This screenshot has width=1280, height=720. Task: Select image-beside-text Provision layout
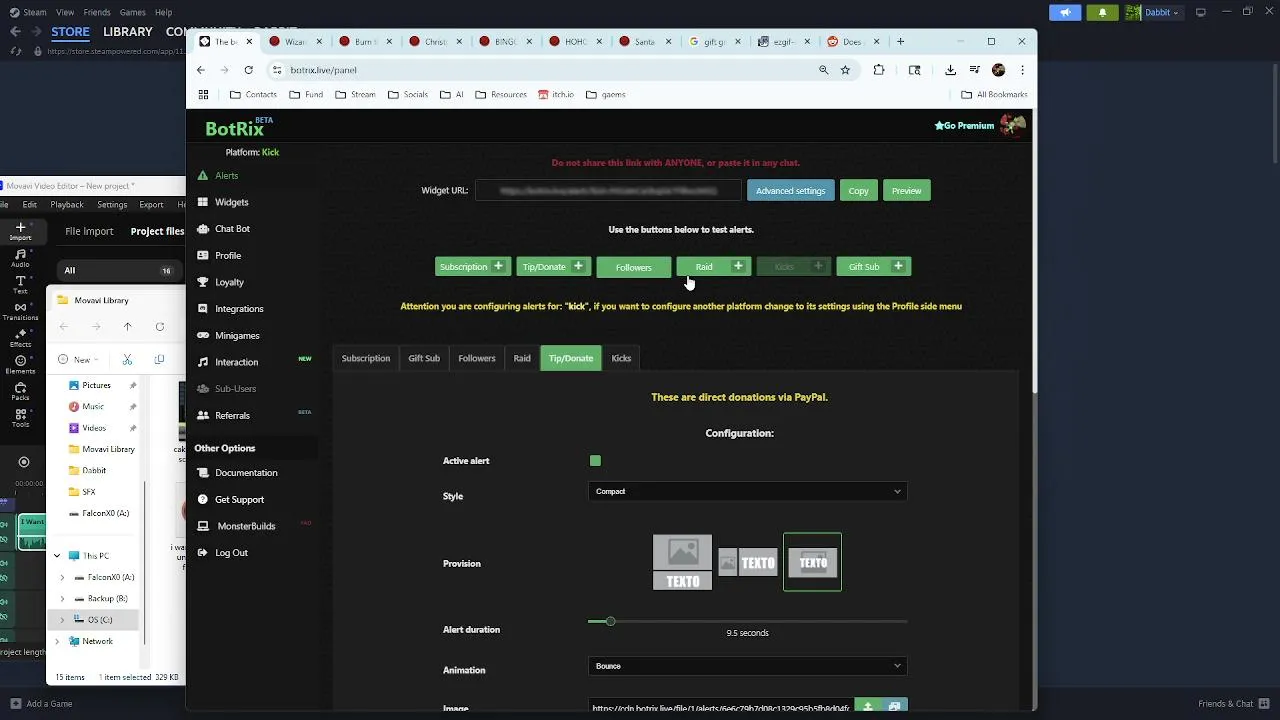pyautogui.click(x=747, y=563)
